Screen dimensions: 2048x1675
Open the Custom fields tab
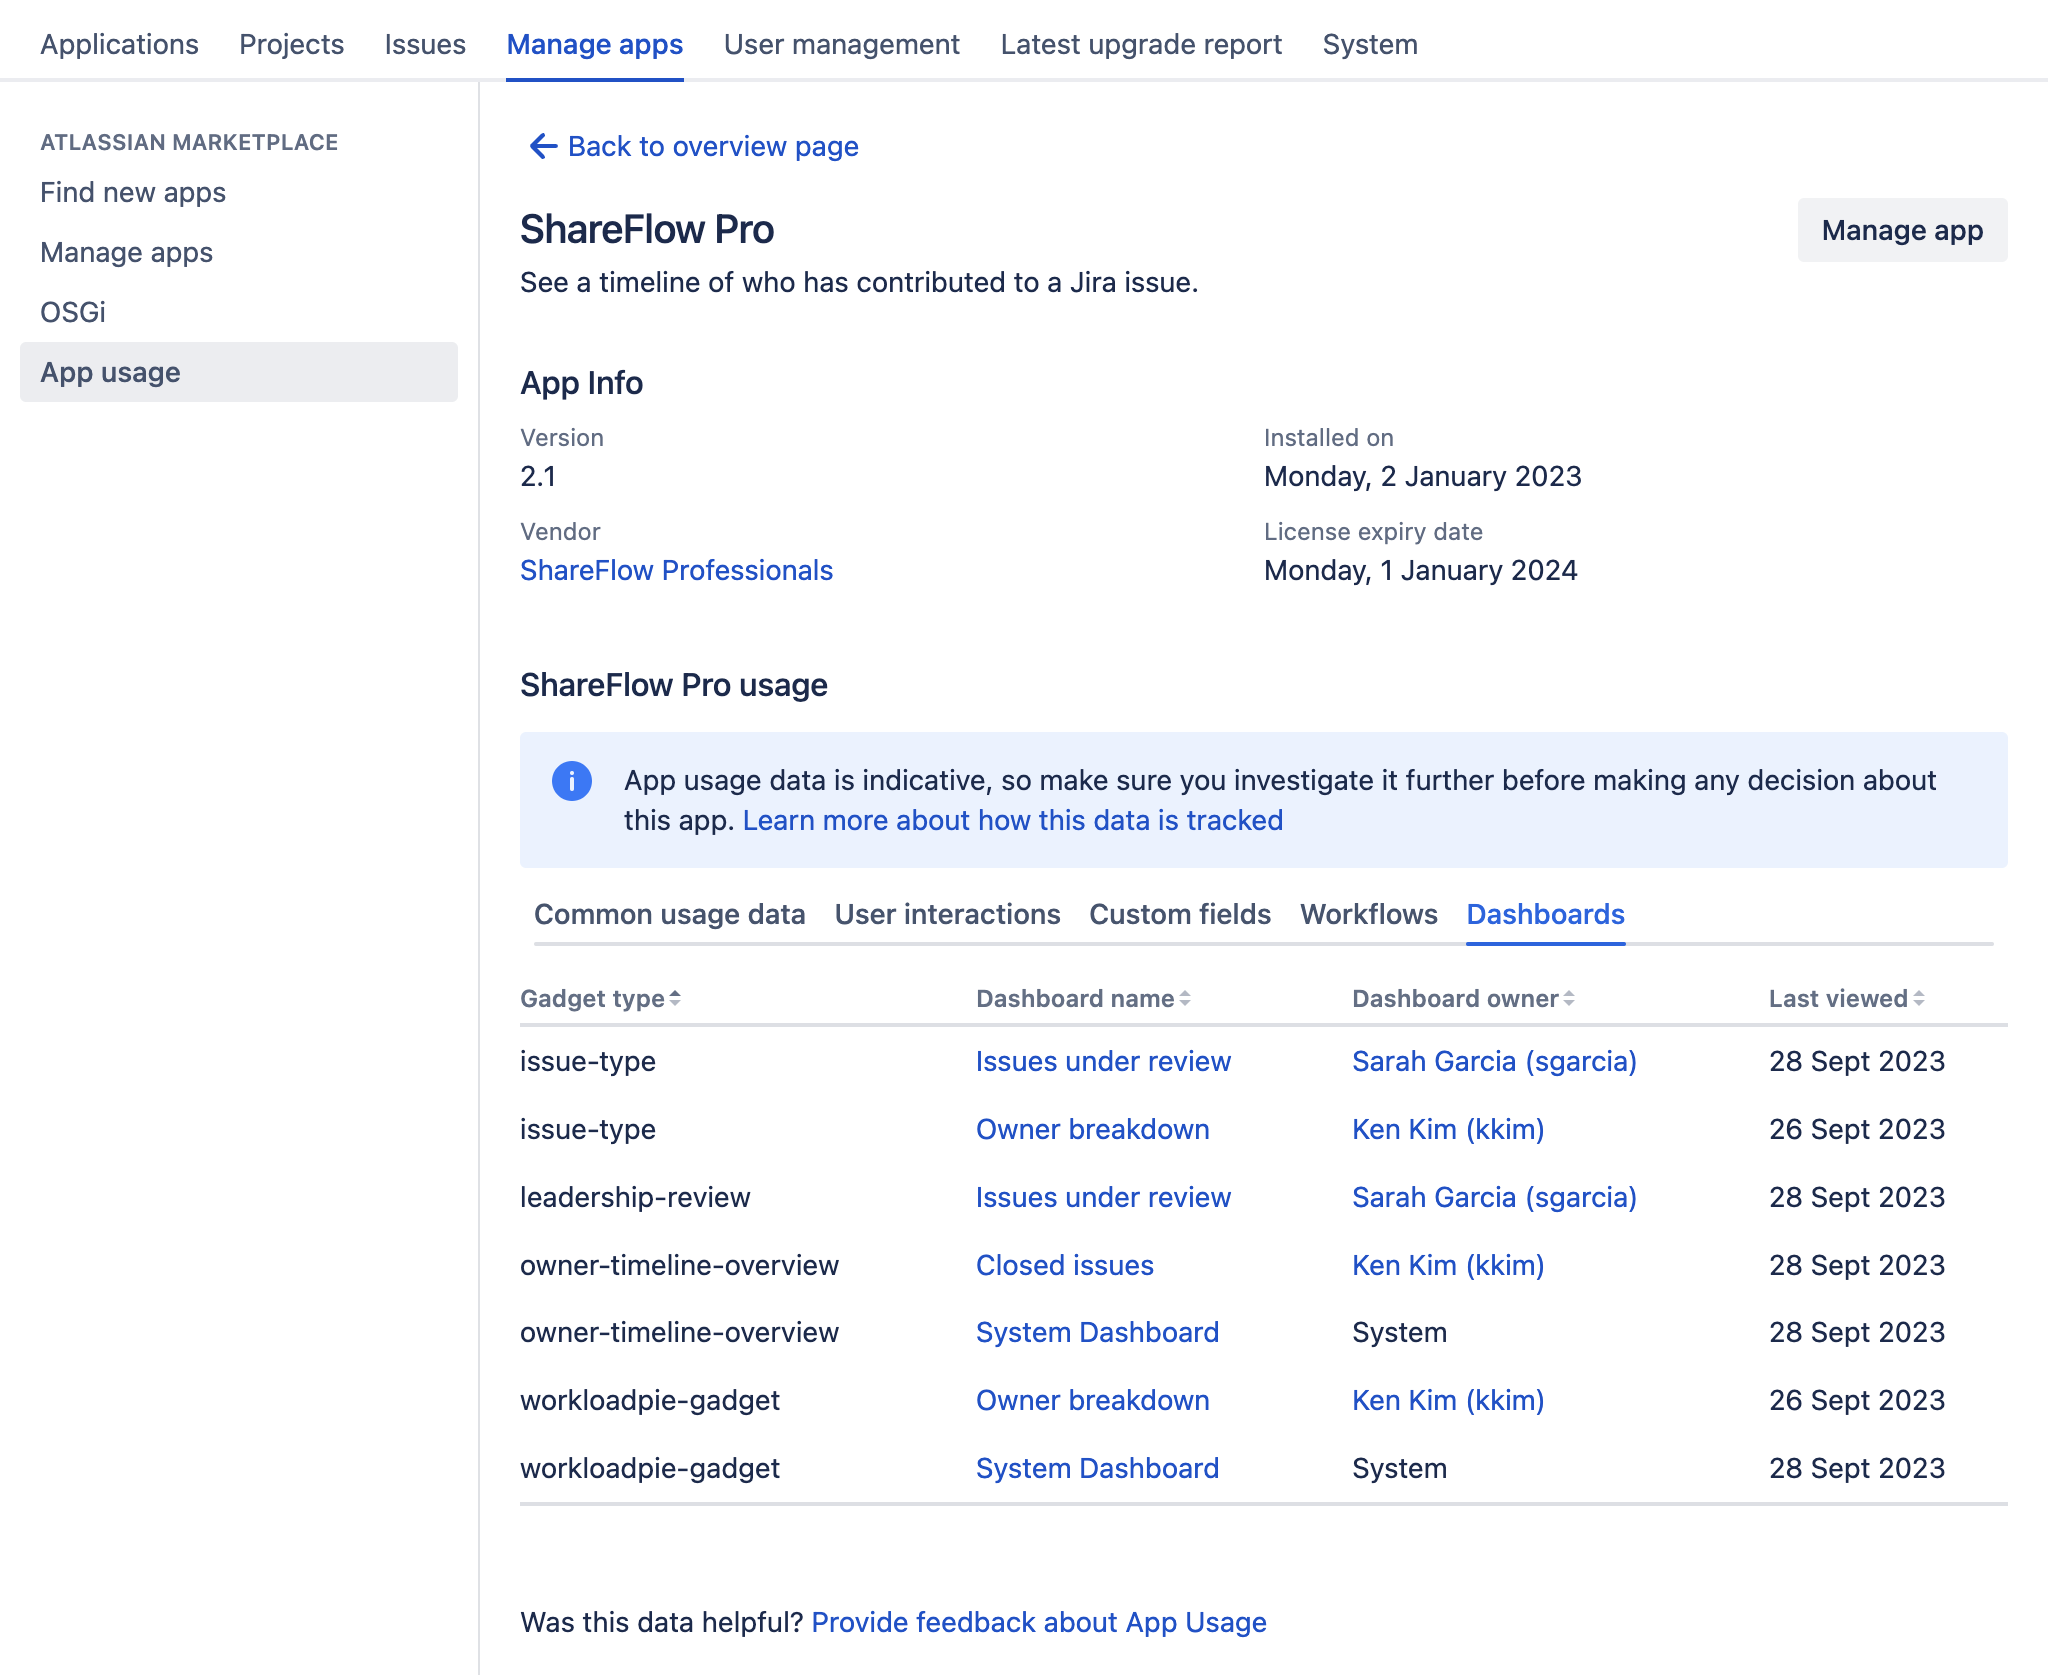pyautogui.click(x=1179, y=913)
